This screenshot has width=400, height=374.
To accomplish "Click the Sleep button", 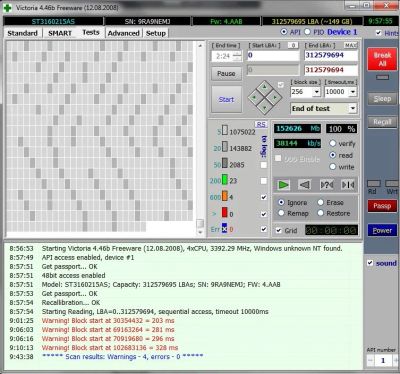I will (x=382, y=99).
